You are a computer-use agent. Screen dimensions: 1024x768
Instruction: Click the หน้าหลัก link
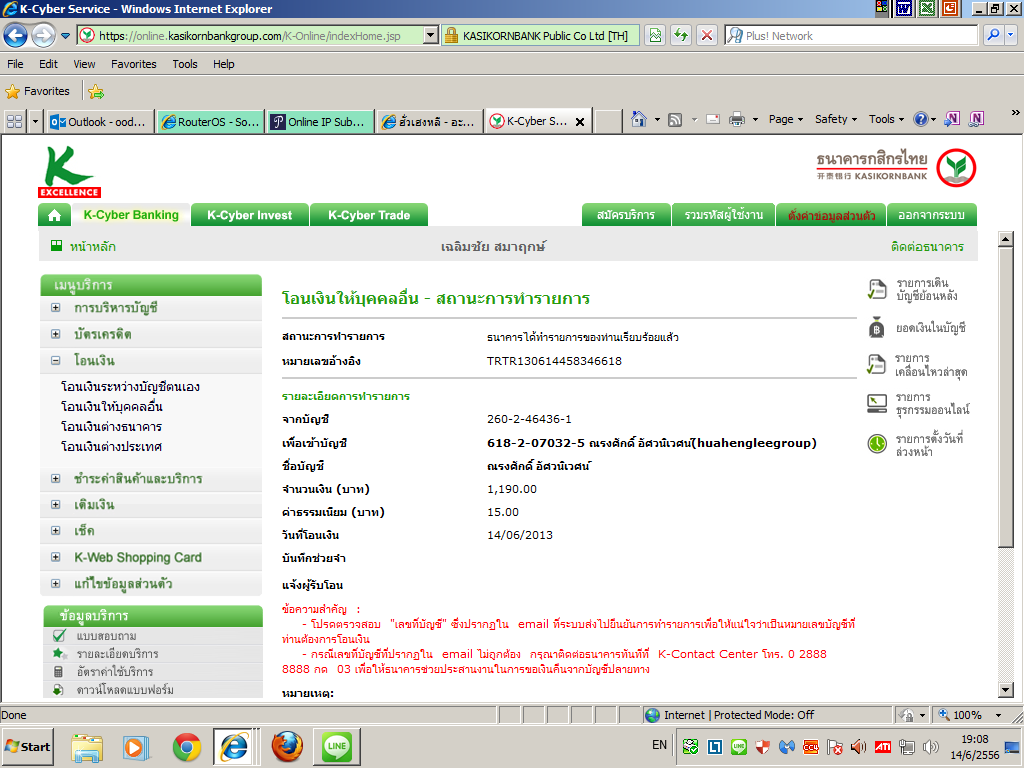(x=92, y=247)
